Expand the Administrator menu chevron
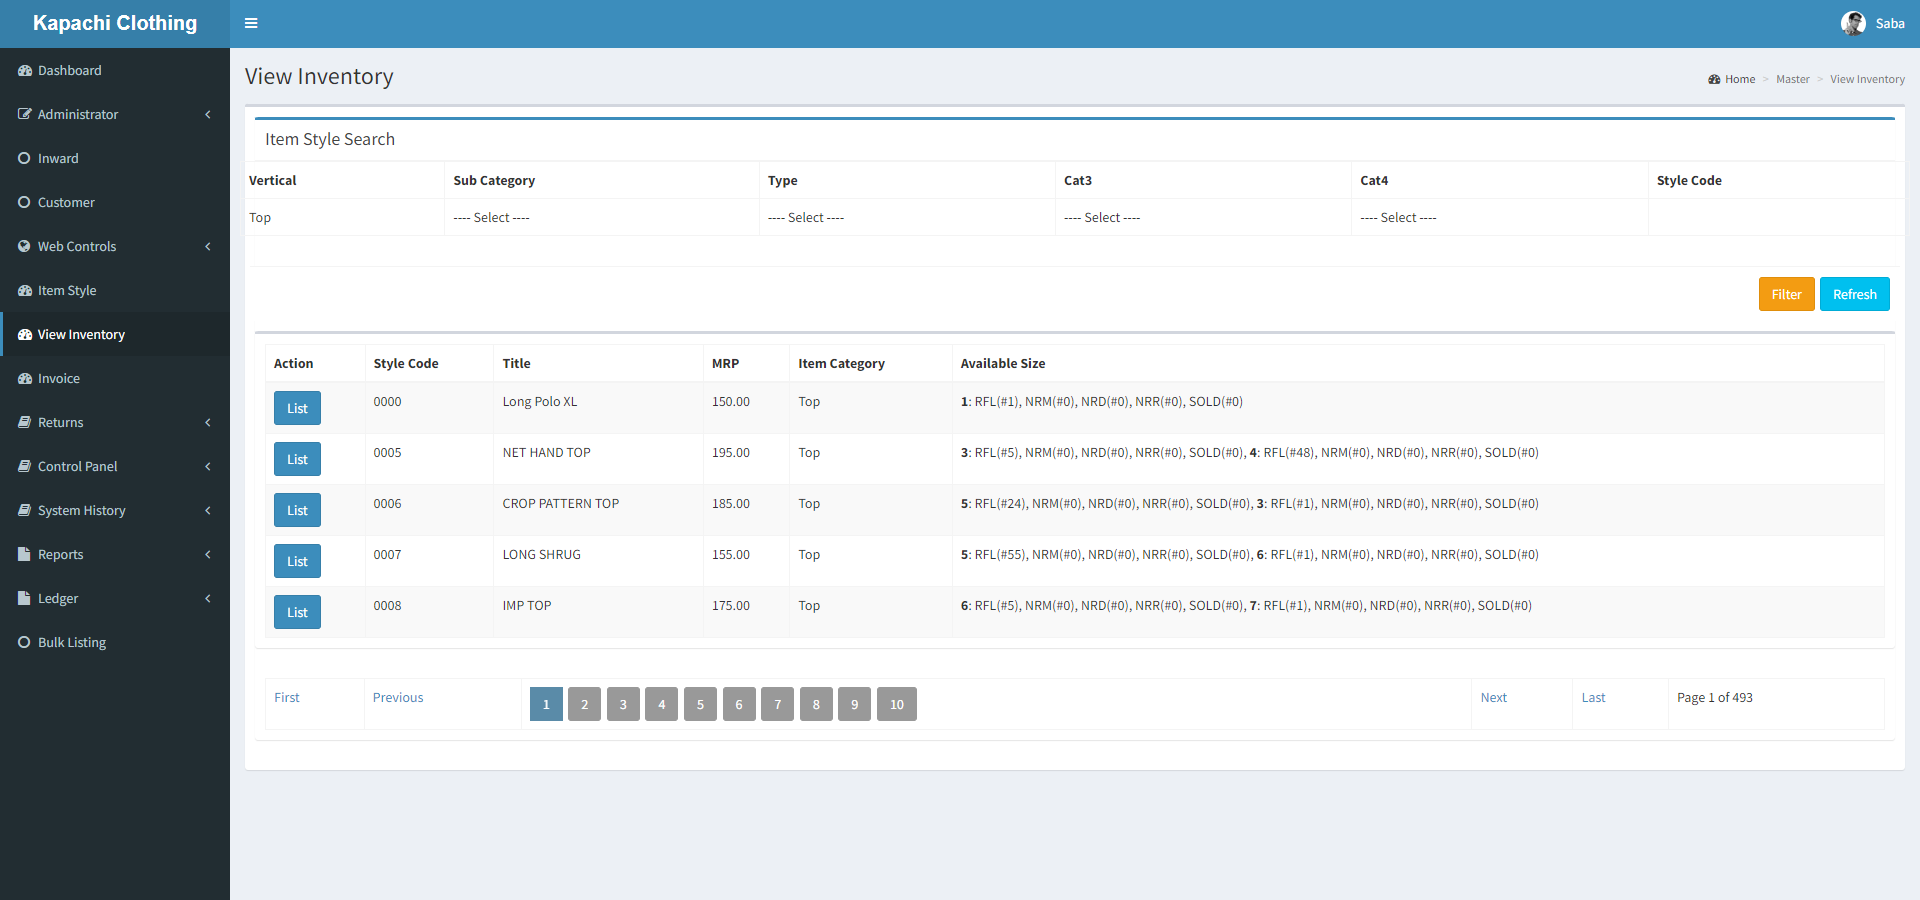Screen dimensions: 1920x900 (x=208, y=115)
